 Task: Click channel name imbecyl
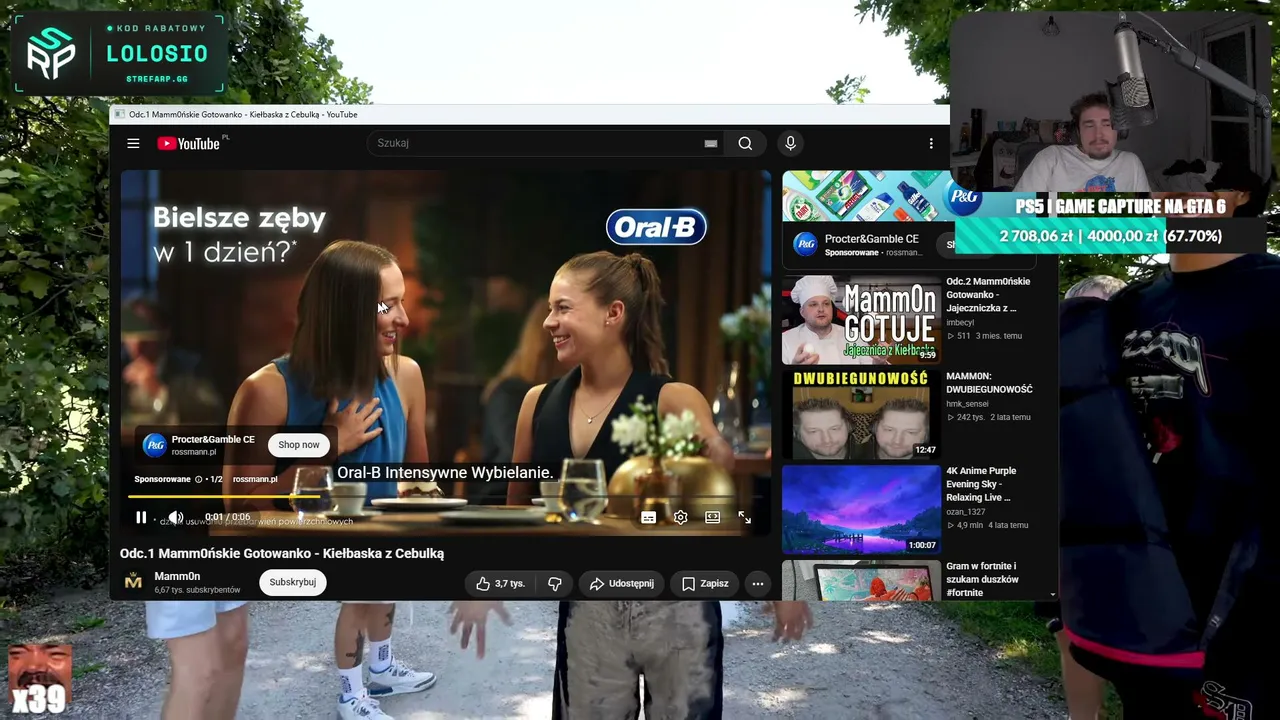(960, 322)
